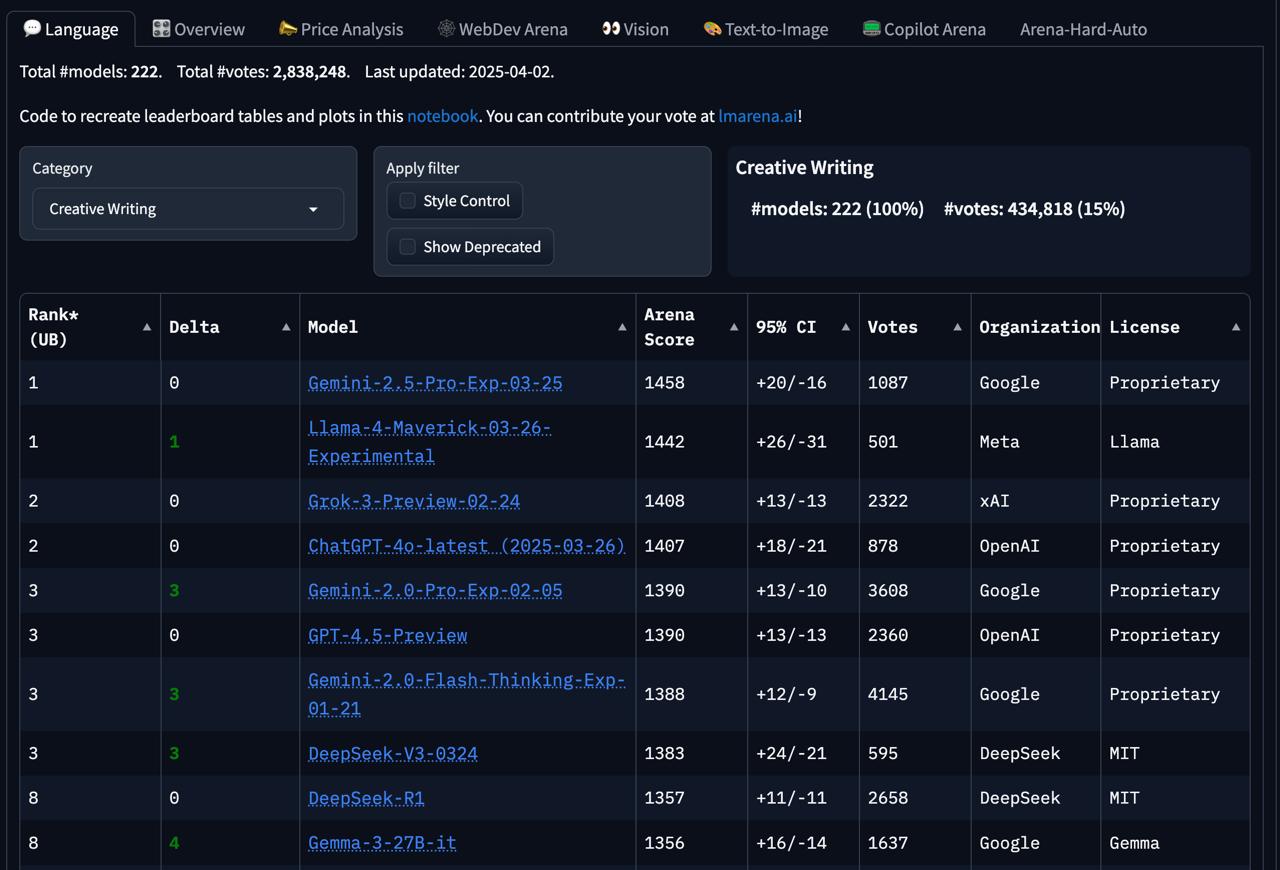Sort by Delta column arrow

(x=286, y=327)
